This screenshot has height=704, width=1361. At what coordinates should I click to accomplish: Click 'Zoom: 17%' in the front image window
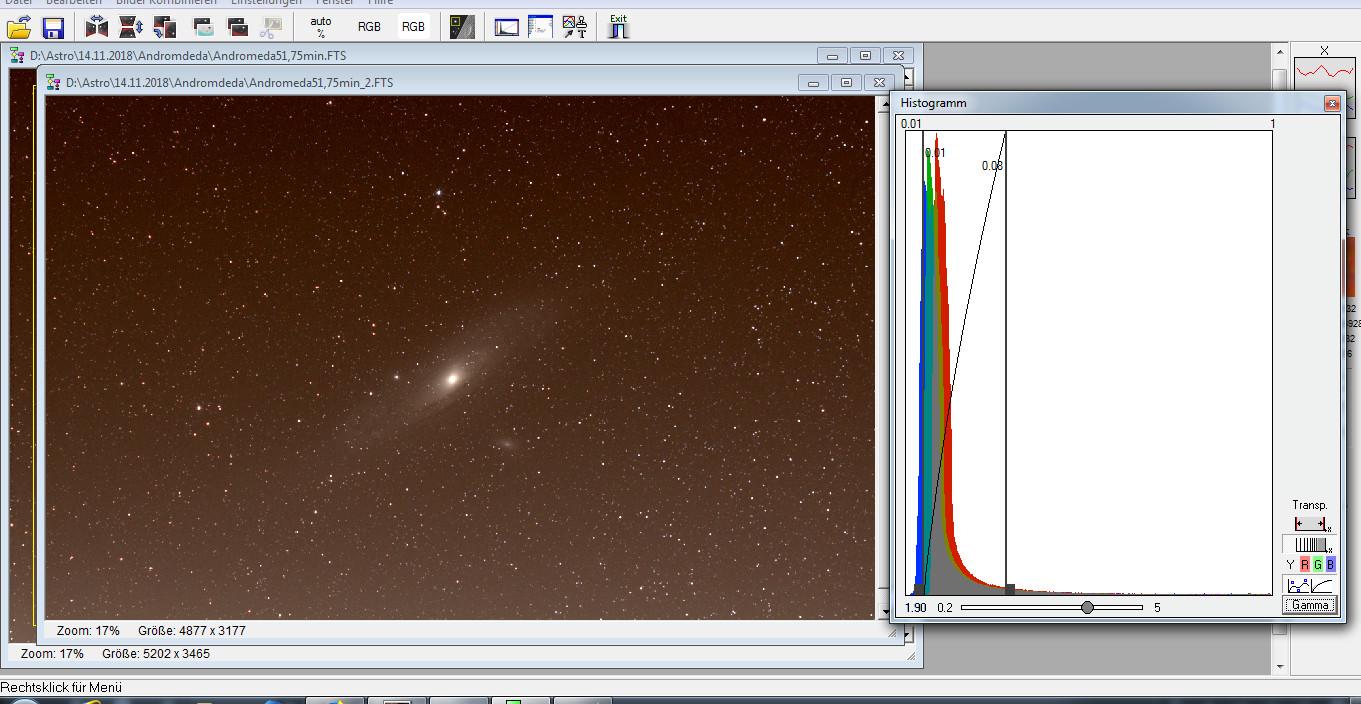88,631
